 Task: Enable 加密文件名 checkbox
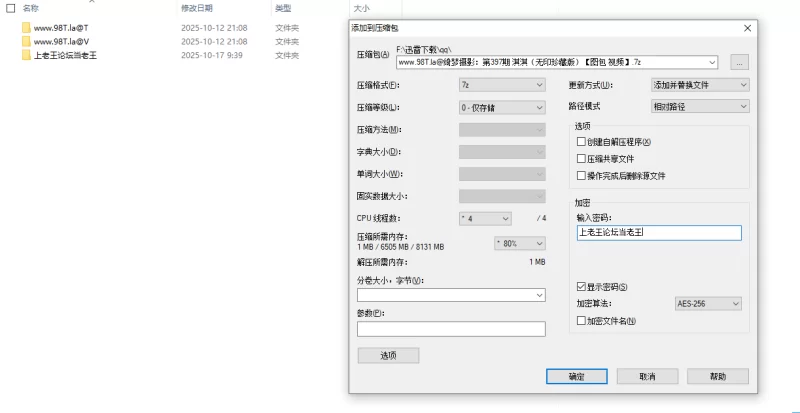582,321
